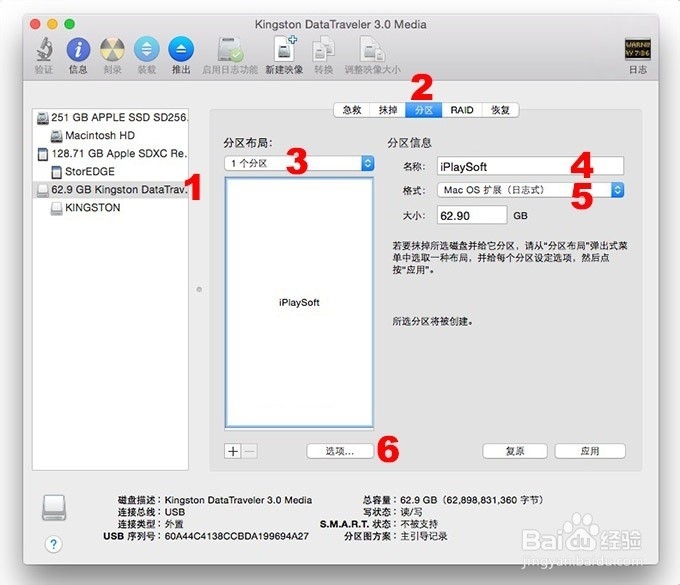Viewport: 680px width, 585px height.
Task: Add a partition with the plus button
Action: click(233, 451)
